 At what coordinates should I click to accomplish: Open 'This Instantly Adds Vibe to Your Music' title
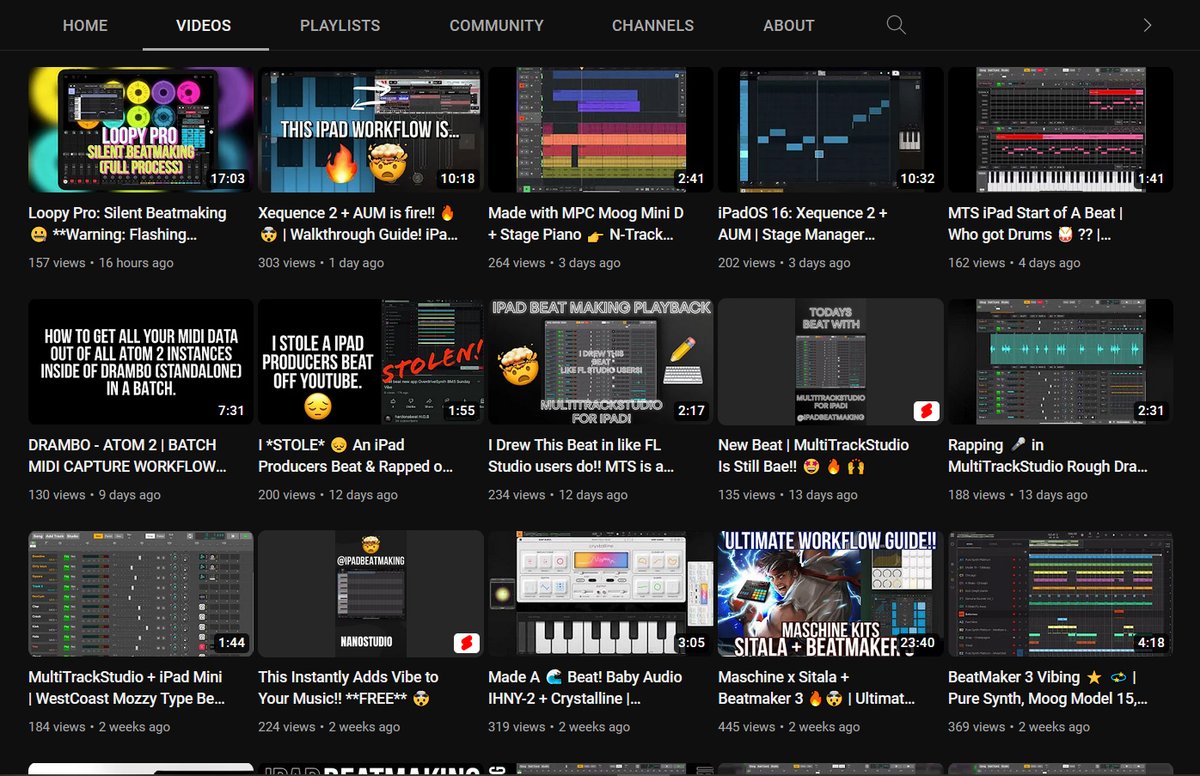tap(348, 687)
